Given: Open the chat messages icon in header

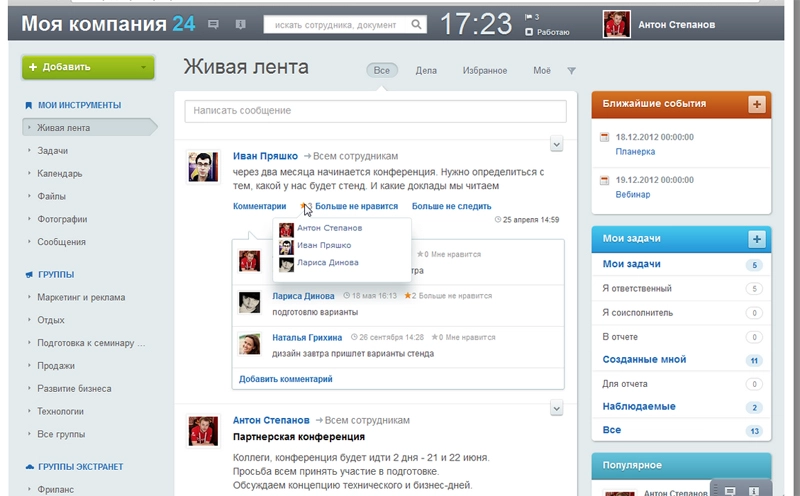Looking at the screenshot, I should [x=213, y=24].
